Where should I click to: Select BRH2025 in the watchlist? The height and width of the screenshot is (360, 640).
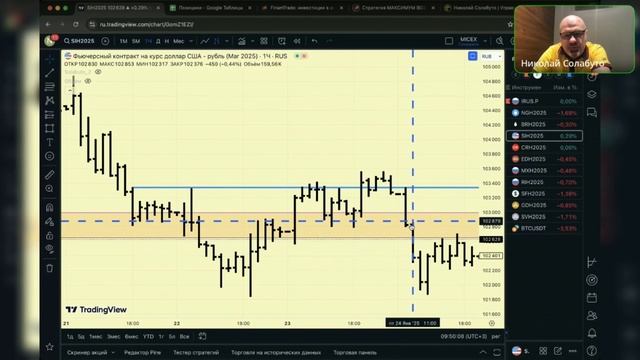(x=544, y=124)
